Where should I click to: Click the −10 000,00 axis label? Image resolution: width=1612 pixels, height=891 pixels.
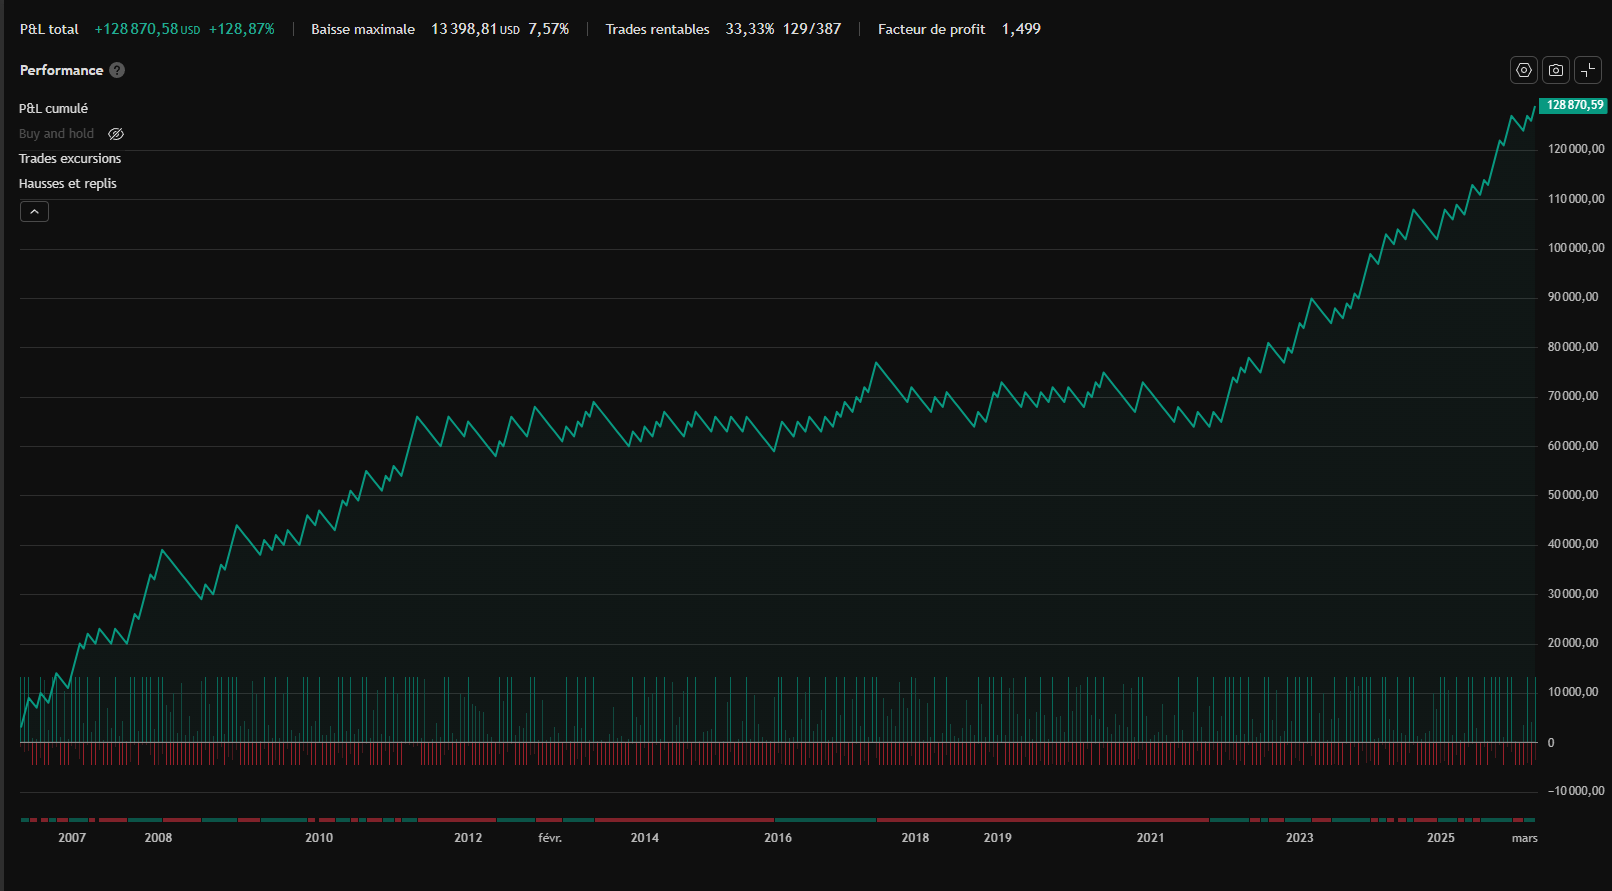1576,791
